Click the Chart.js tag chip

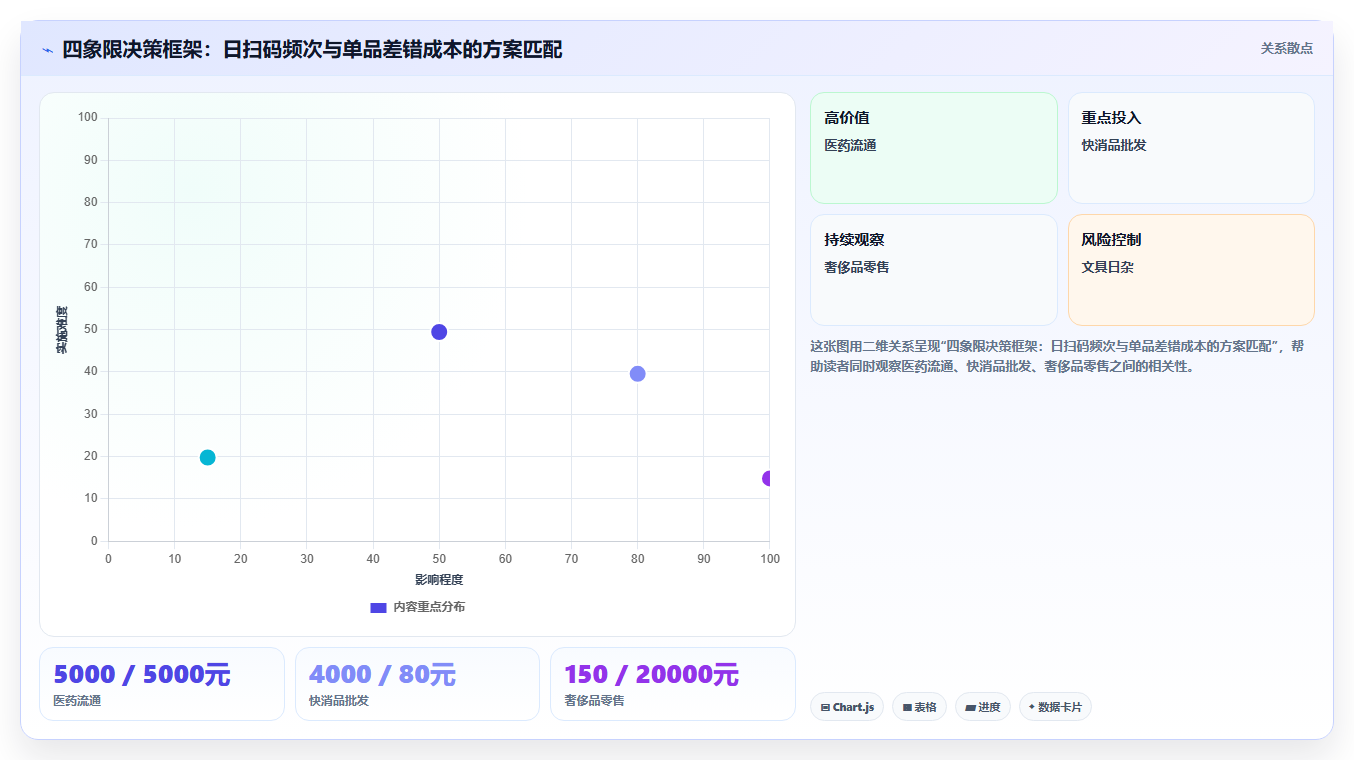click(x=847, y=707)
